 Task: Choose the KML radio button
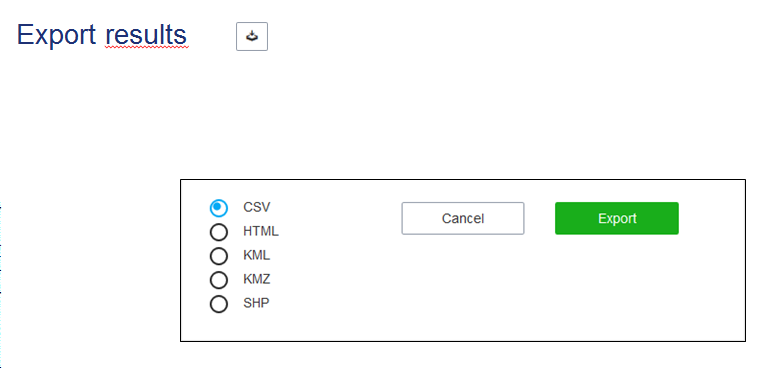click(218, 256)
